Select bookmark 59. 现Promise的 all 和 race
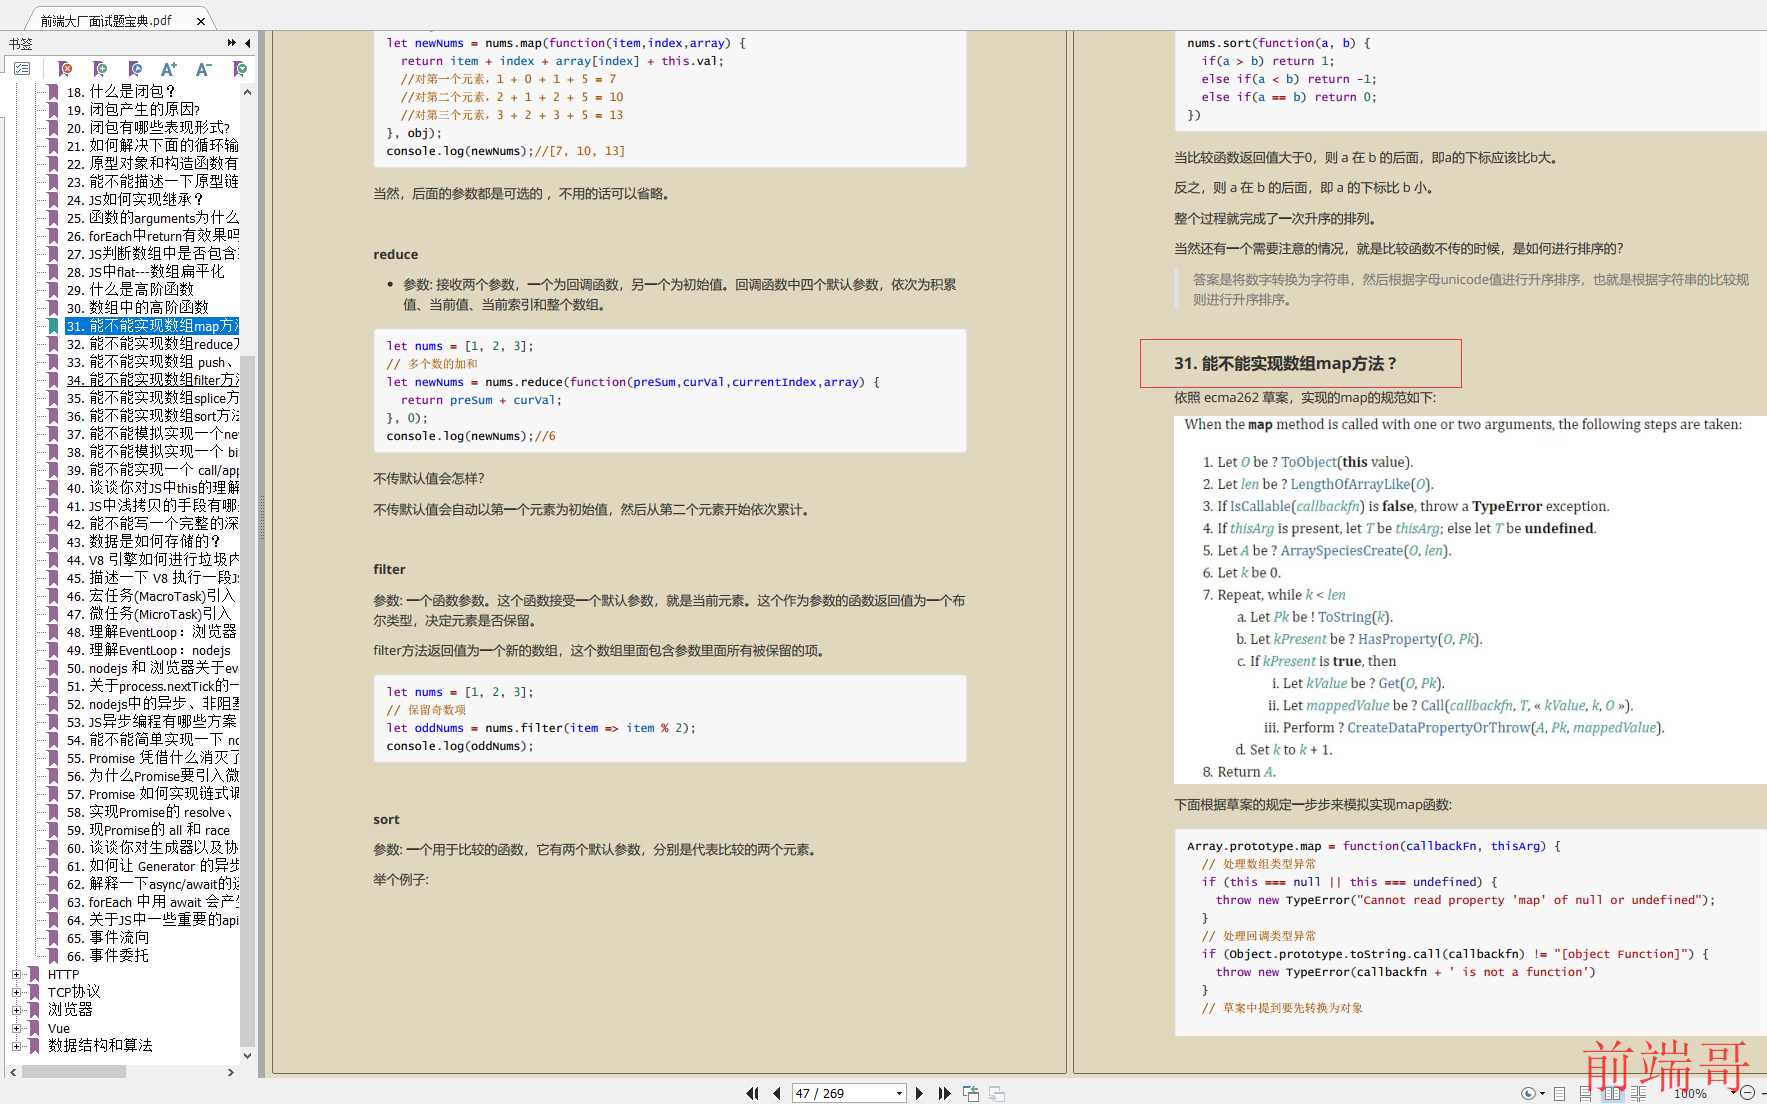This screenshot has height=1104, width=1767. 148,830
